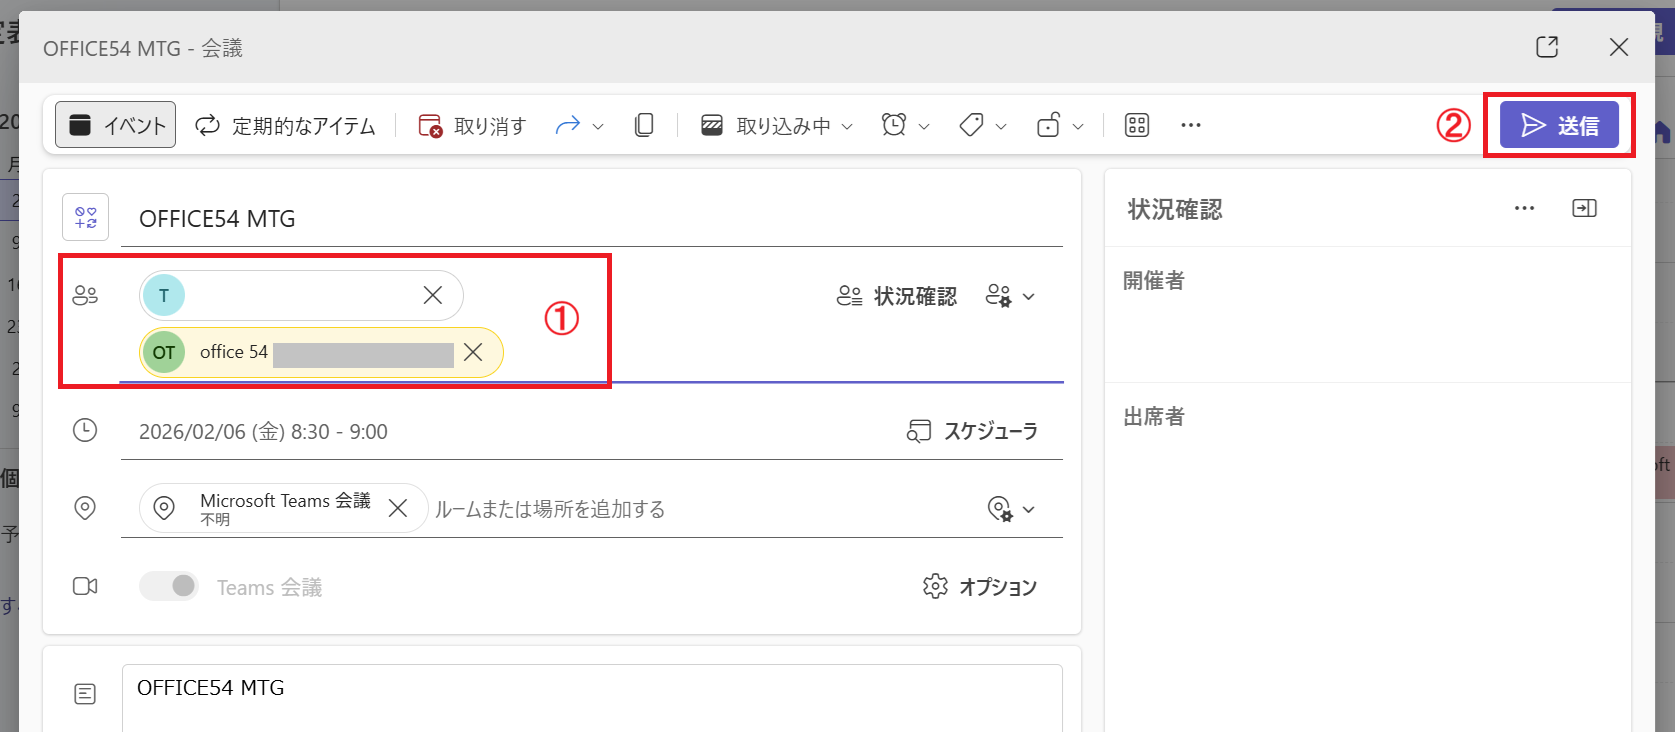
Task: Click 状況確認 button in attendee row
Action: 897,296
